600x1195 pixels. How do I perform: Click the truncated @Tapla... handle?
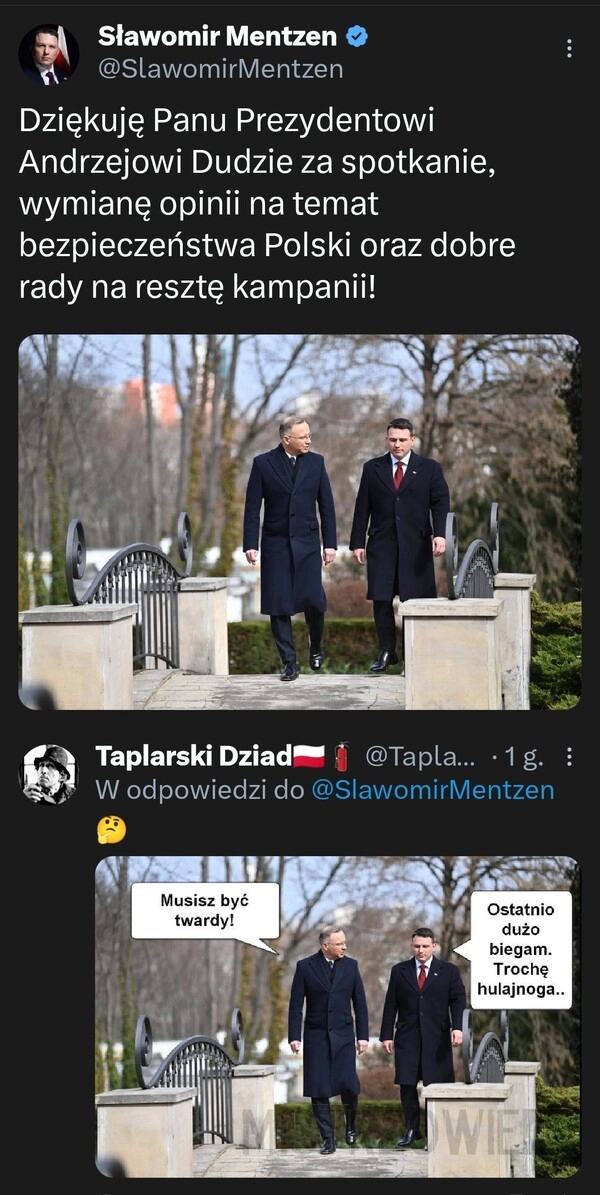[x=420, y=757]
